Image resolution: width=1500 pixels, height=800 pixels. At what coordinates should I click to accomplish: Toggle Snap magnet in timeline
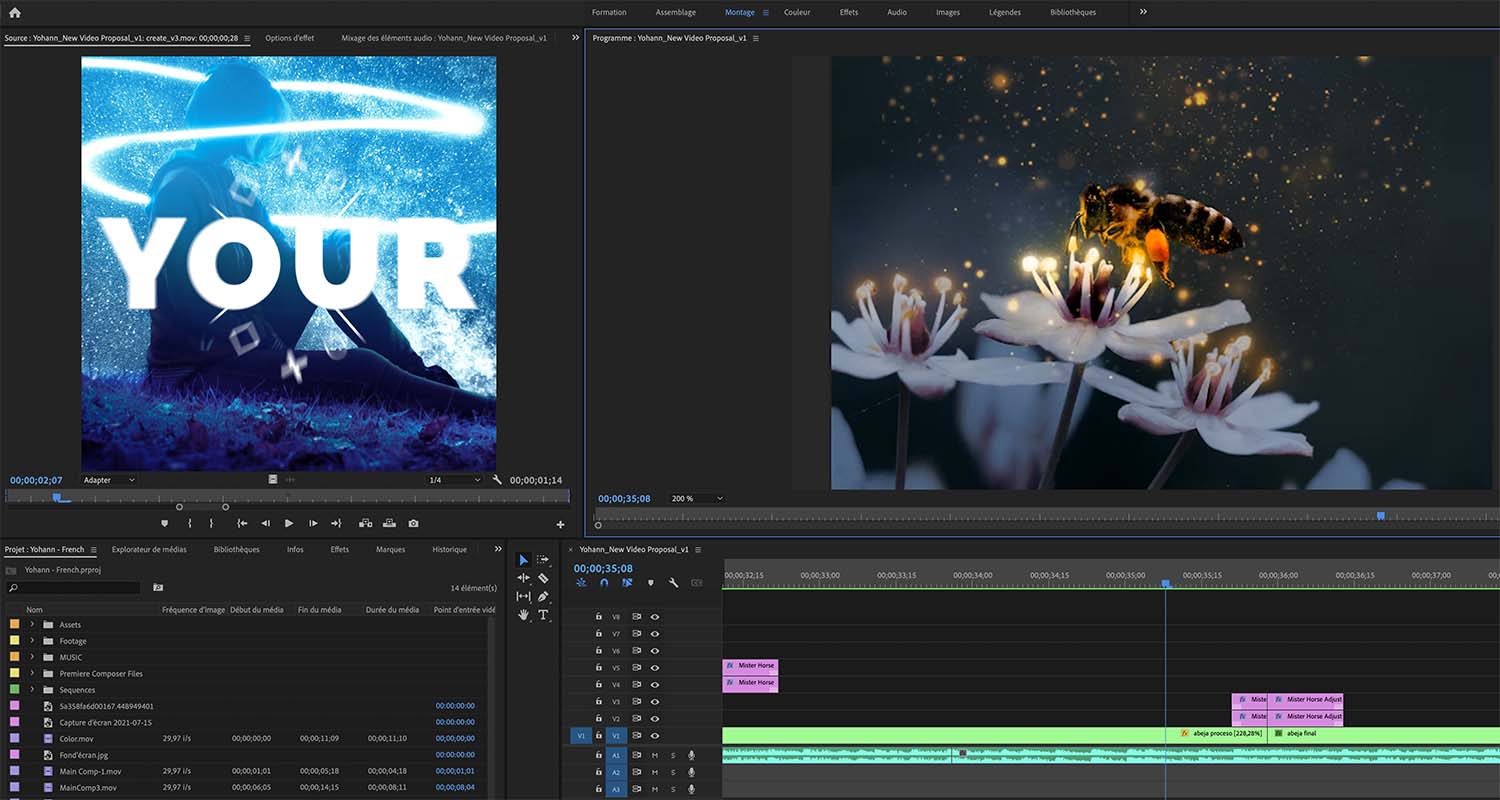[x=604, y=583]
